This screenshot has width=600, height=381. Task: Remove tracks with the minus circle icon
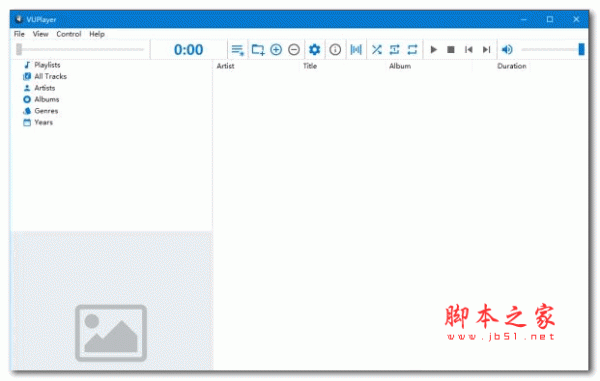[x=294, y=50]
